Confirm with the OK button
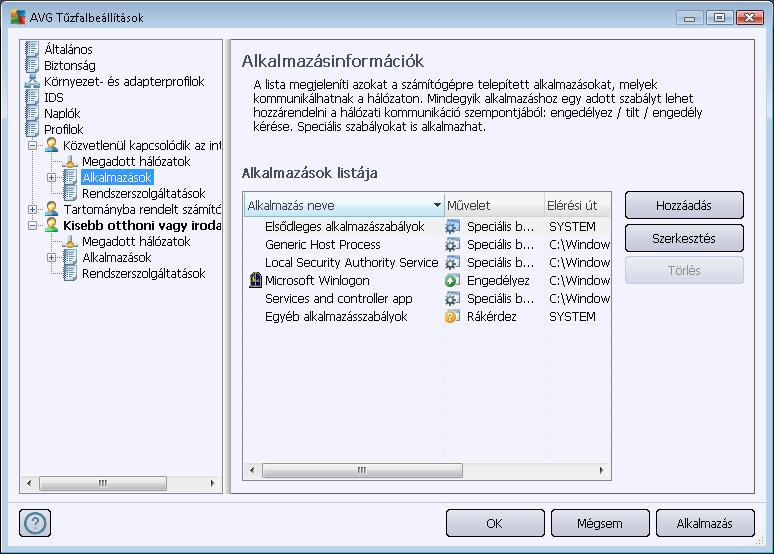Viewport: 774px width, 554px height. coord(495,523)
